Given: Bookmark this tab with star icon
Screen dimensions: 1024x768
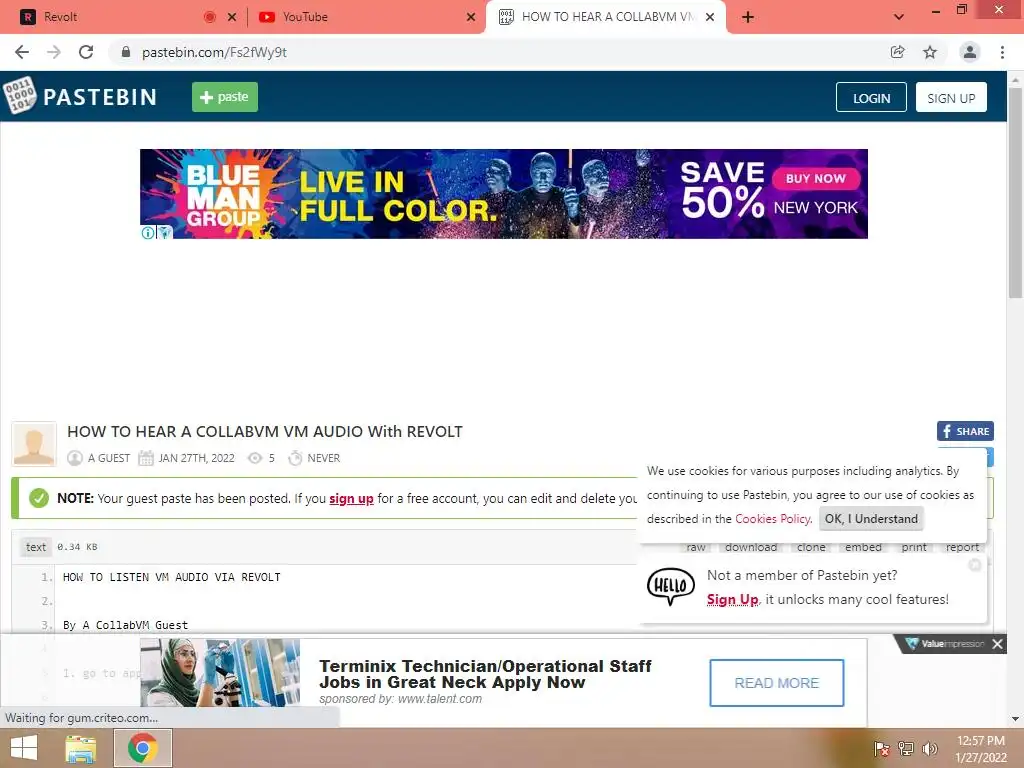Looking at the screenshot, I should click(x=930, y=52).
